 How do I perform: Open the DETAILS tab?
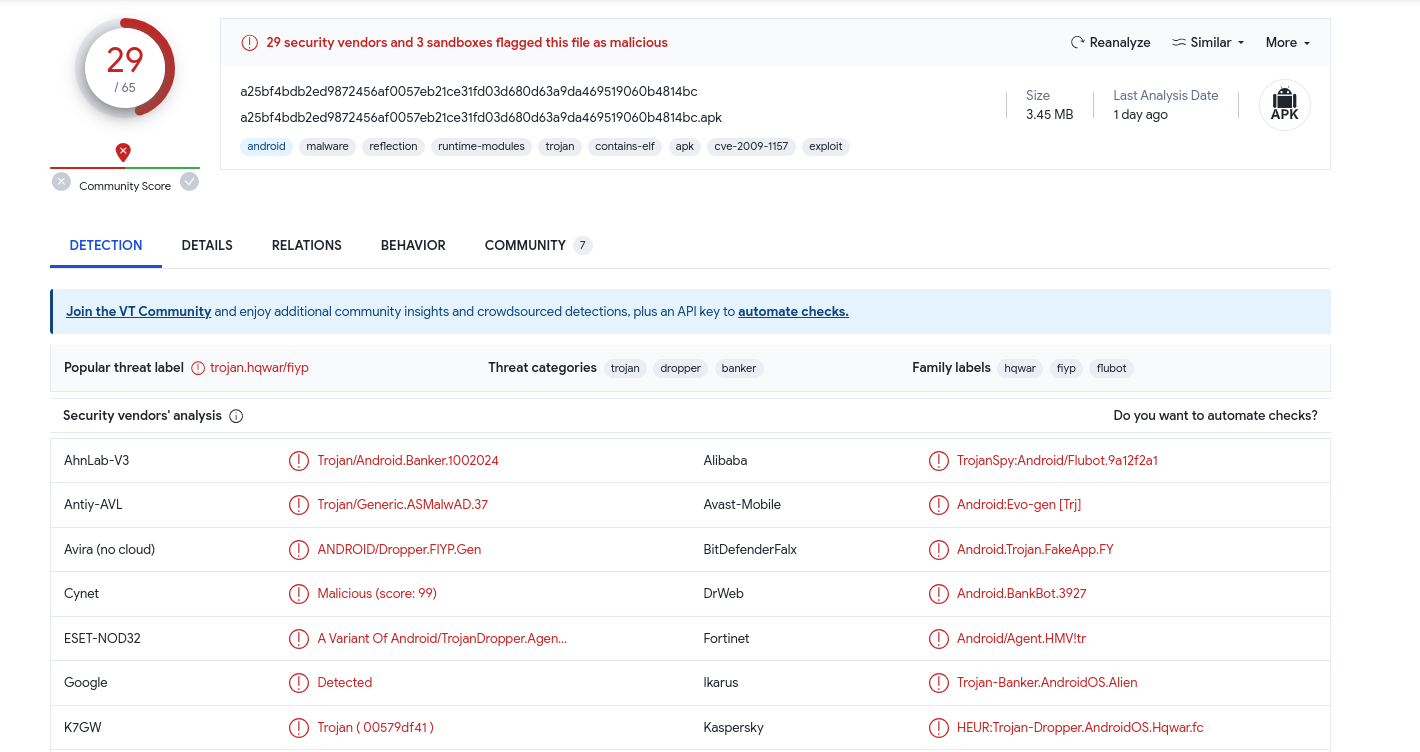207,245
